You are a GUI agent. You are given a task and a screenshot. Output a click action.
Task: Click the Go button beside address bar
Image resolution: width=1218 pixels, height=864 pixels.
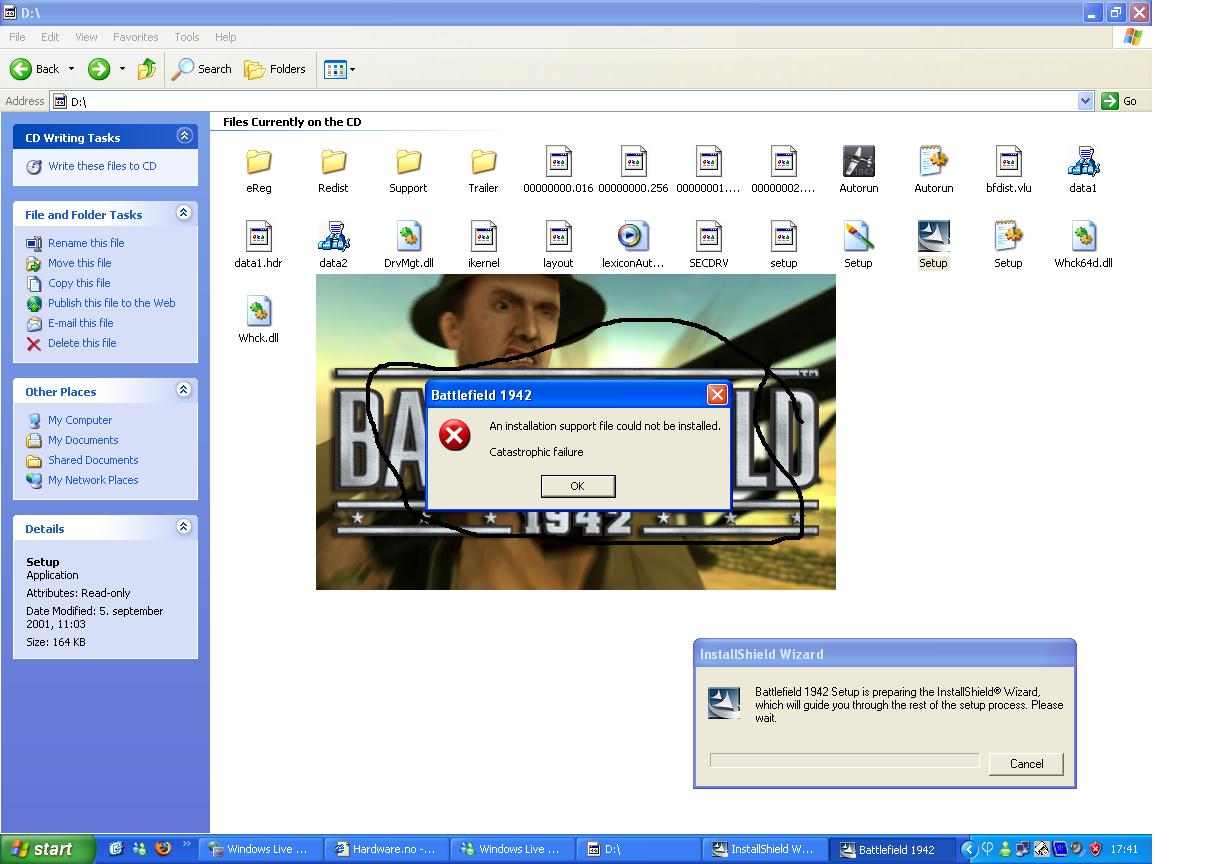tap(1121, 101)
